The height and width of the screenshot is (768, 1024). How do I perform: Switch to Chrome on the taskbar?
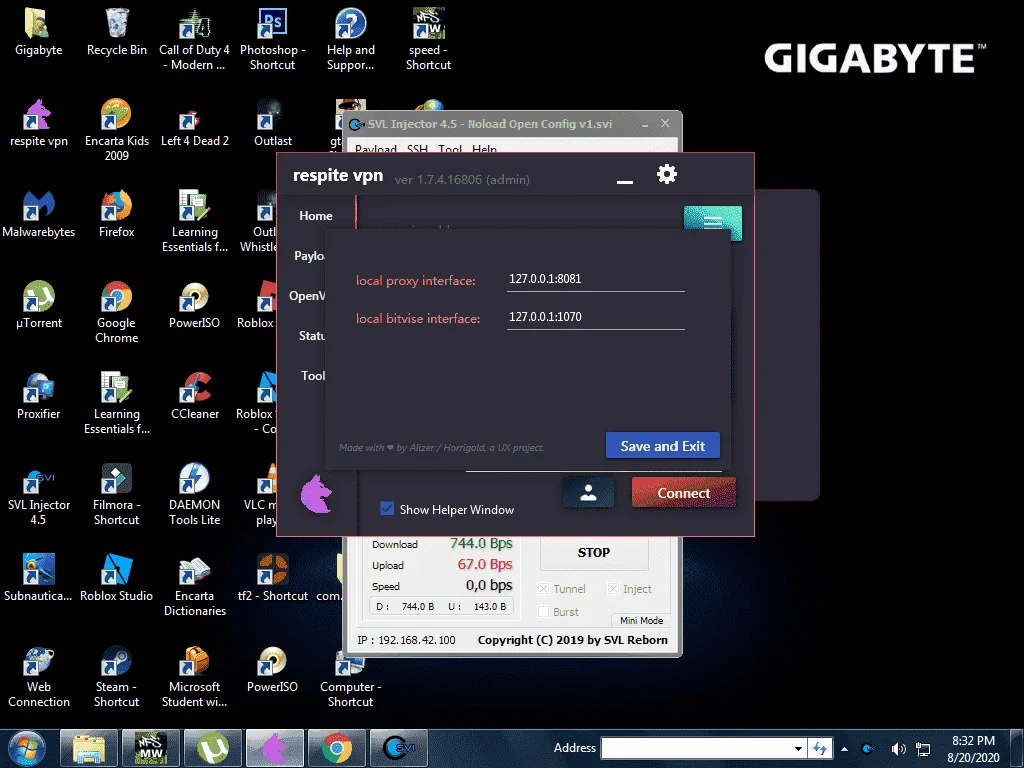[337, 748]
